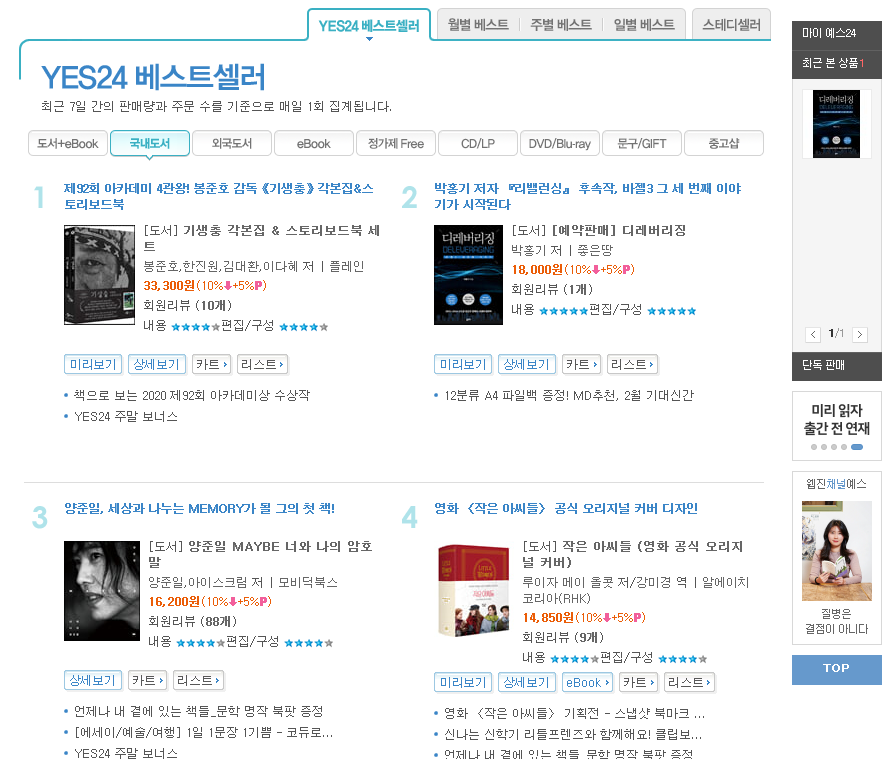Open the 단독 판매 sidebar section
Viewport: 892px width, 759px height.
837,365
